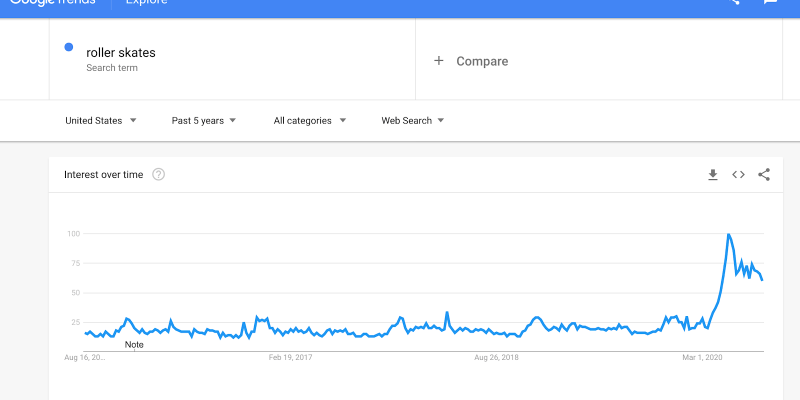Click the Explore header link
The height and width of the screenshot is (400, 800).
coord(146,3)
